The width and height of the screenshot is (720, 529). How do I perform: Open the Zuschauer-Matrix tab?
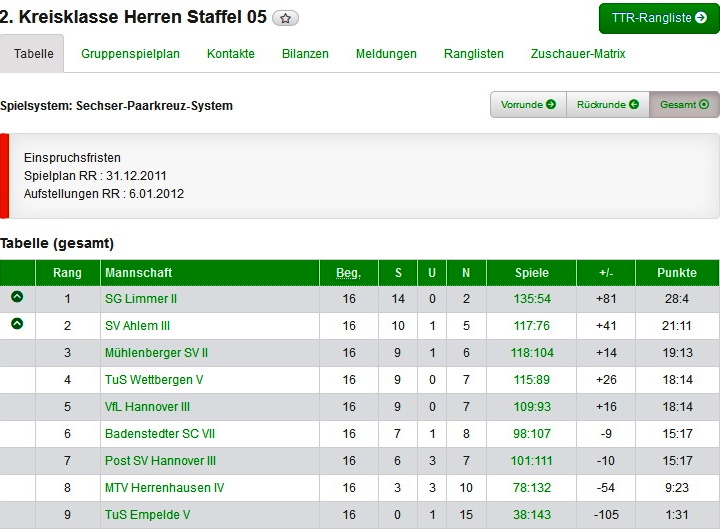click(x=578, y=54)
